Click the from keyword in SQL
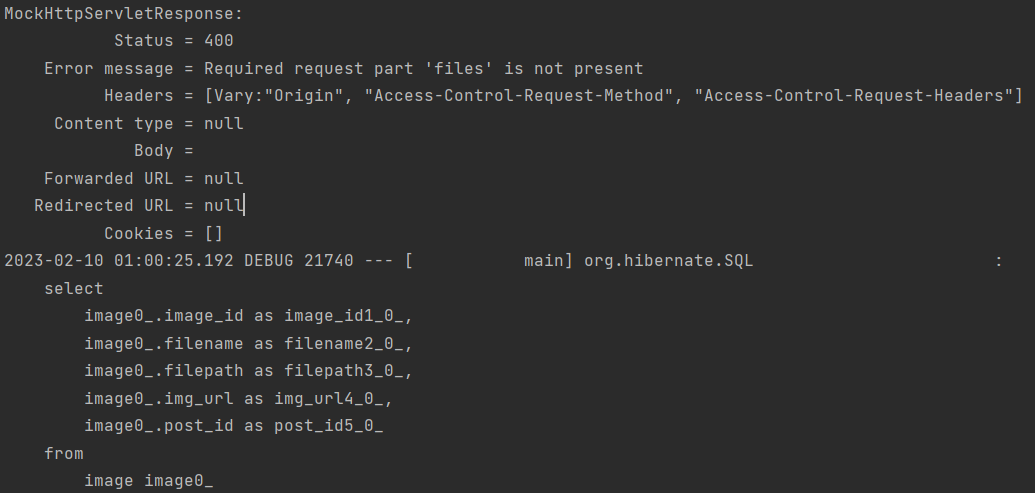The width and height of the screenshot is (1035, 493). coord(64,453)
